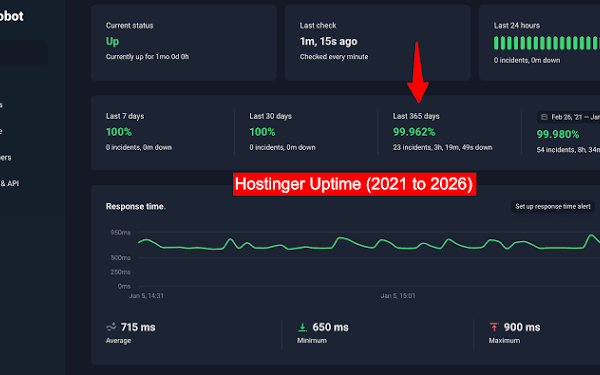Screen dimensions: 600x375
Task: Click '0 incidents, 0m down' under Last 24 hours
Action: tap(527, 60)
